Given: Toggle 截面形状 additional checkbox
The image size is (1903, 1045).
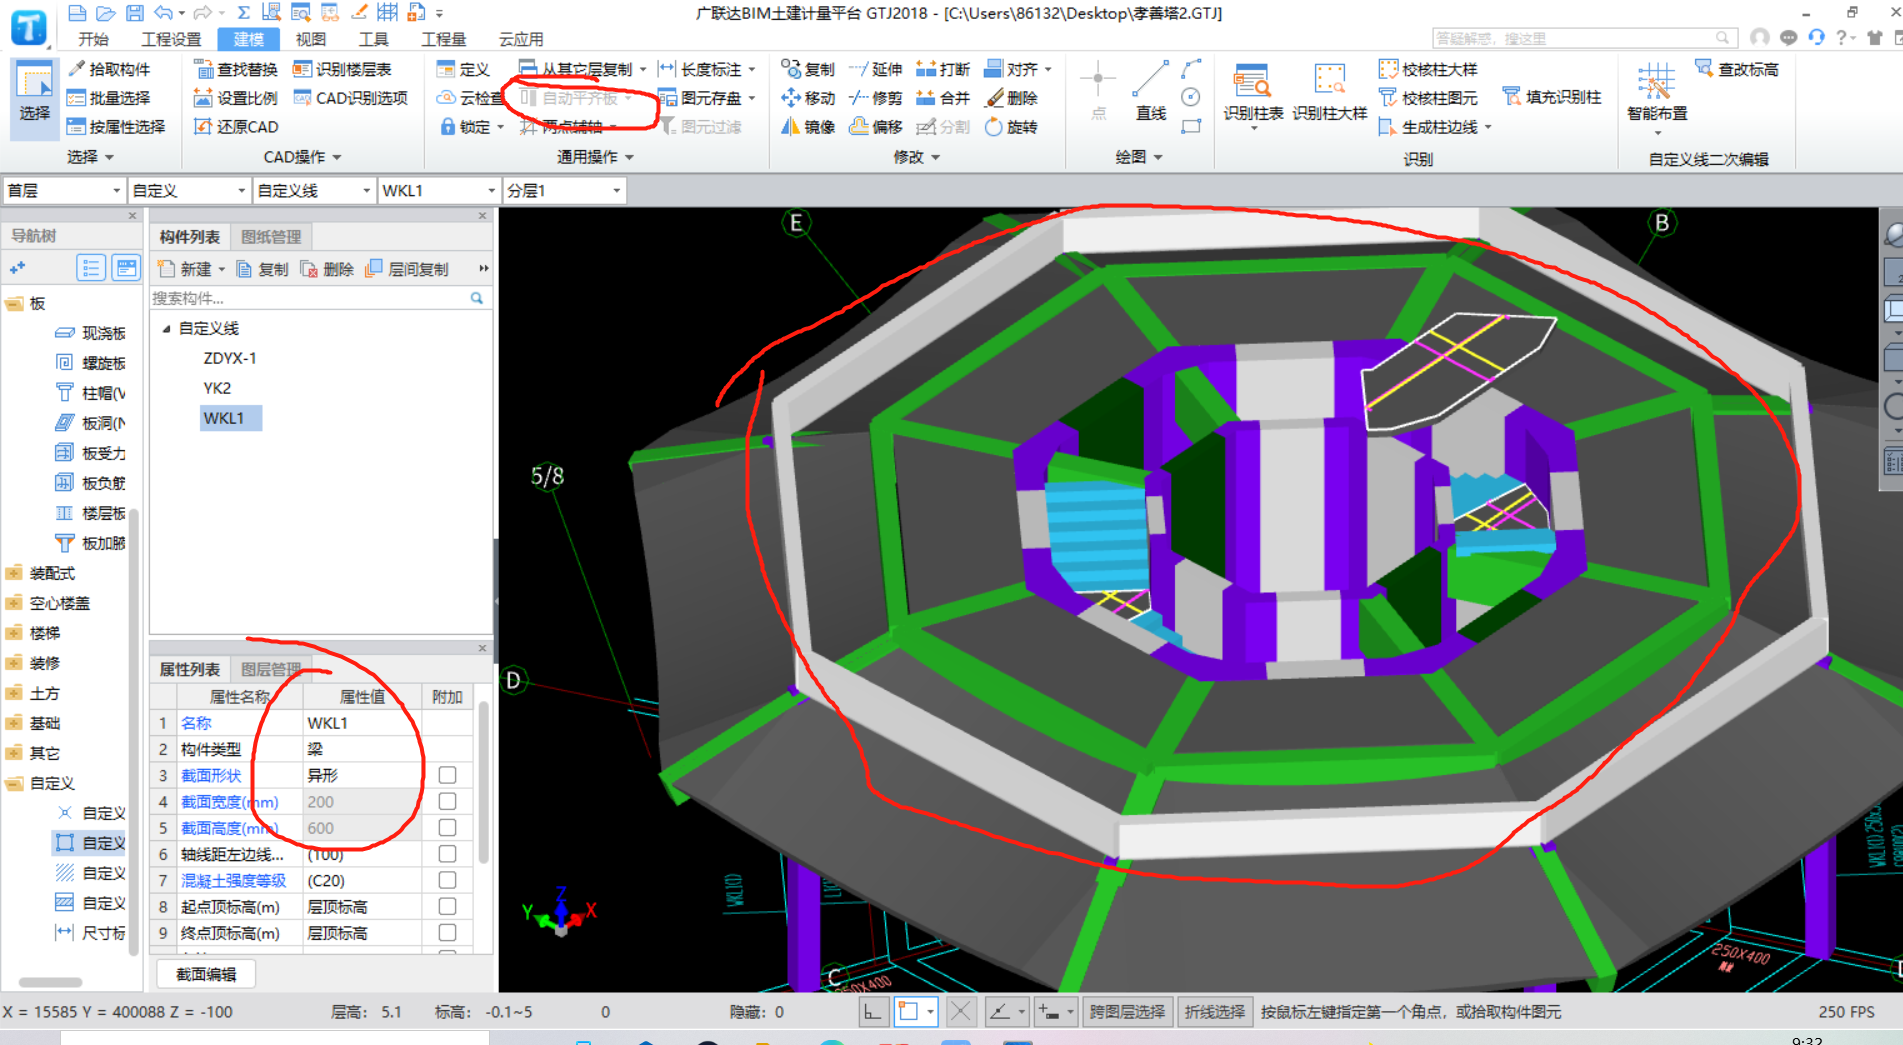Looking at the screenshot, I should point(447,775).
